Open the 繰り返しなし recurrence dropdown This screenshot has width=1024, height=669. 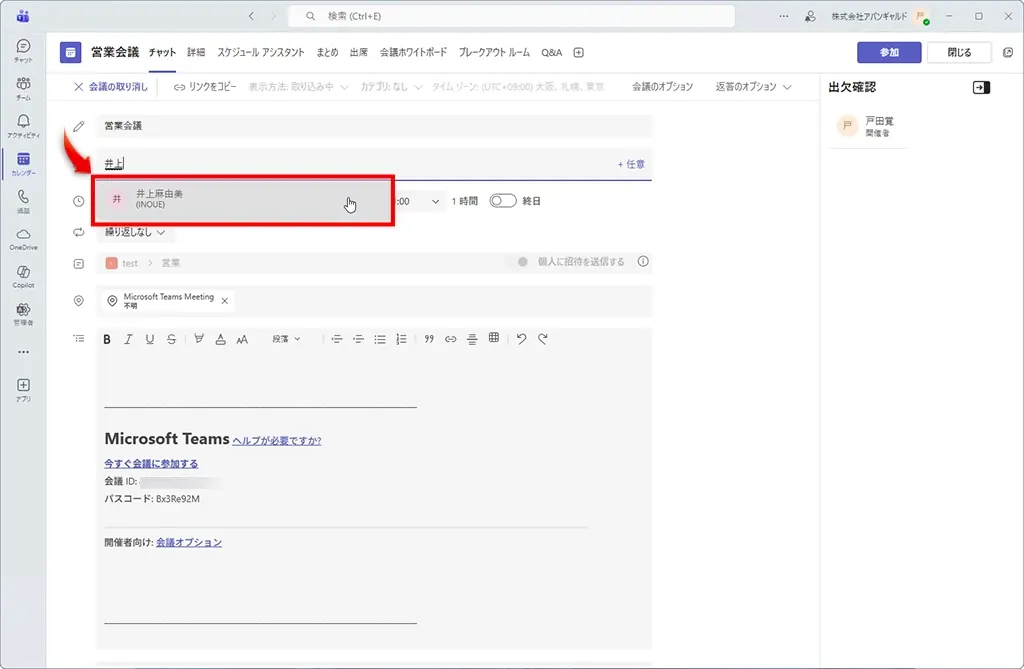(135, 232)
